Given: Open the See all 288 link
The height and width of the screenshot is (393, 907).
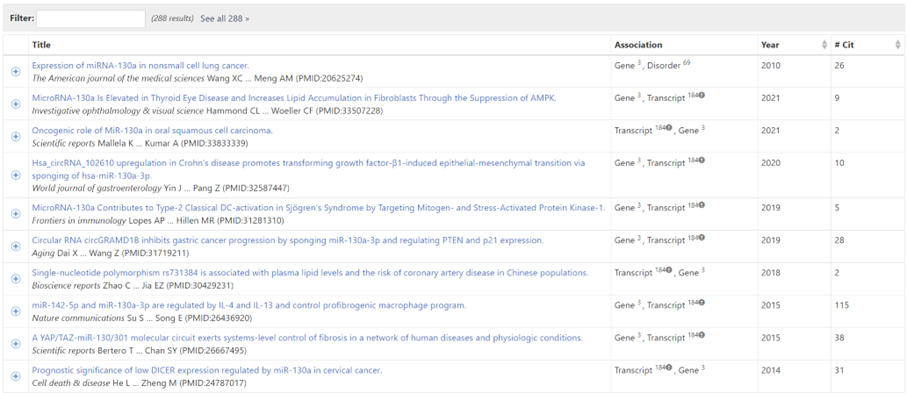Looking at the screenshot, I should tap(225, 19).
